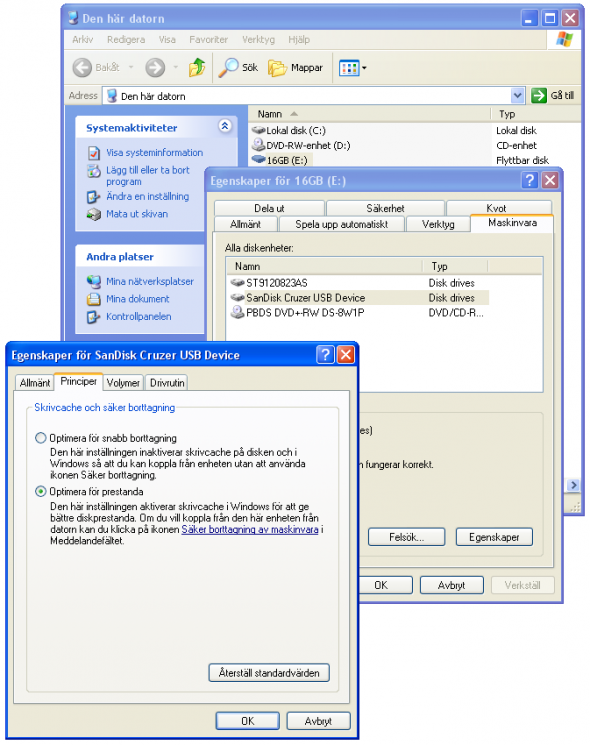This screenshot has width=590, height=745.
Task: Click the Kontrollpanelen icon
Action: 94,317
